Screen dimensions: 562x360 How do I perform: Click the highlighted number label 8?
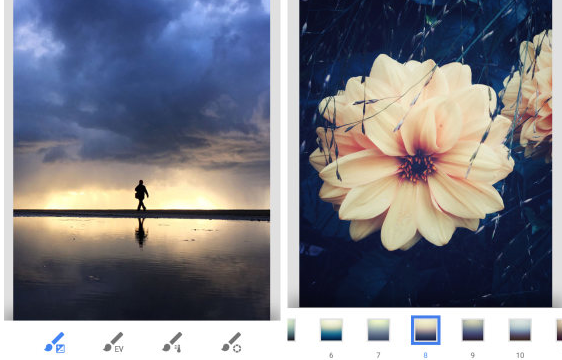[x=425, y=355]
